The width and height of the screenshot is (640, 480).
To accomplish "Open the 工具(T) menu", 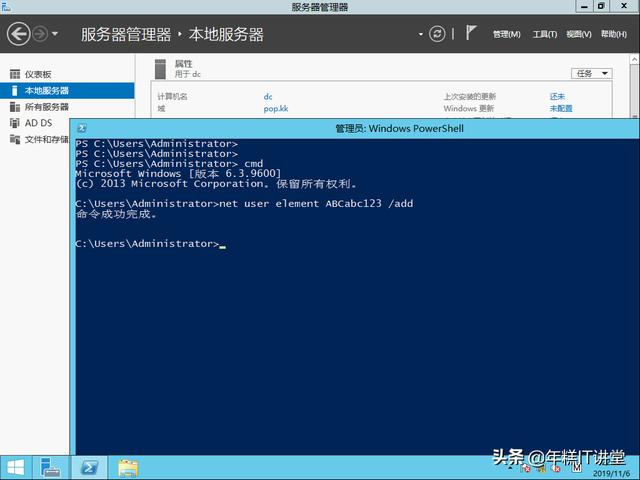I will tap(544, 34).
